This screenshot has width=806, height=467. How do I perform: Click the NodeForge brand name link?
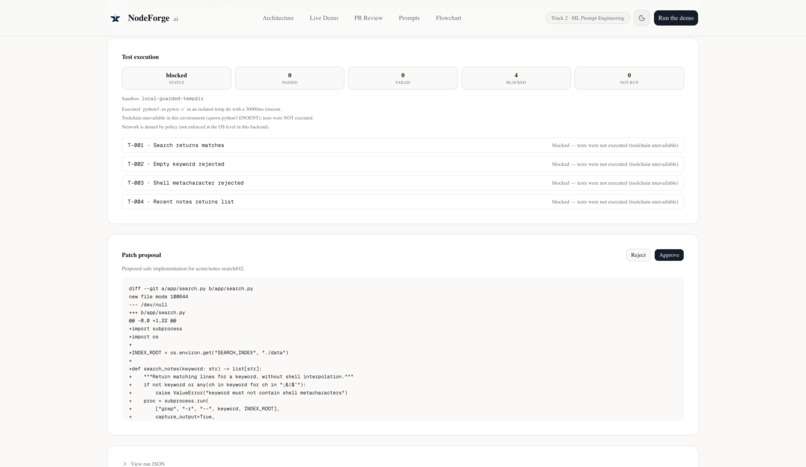[x=149, y=18]
